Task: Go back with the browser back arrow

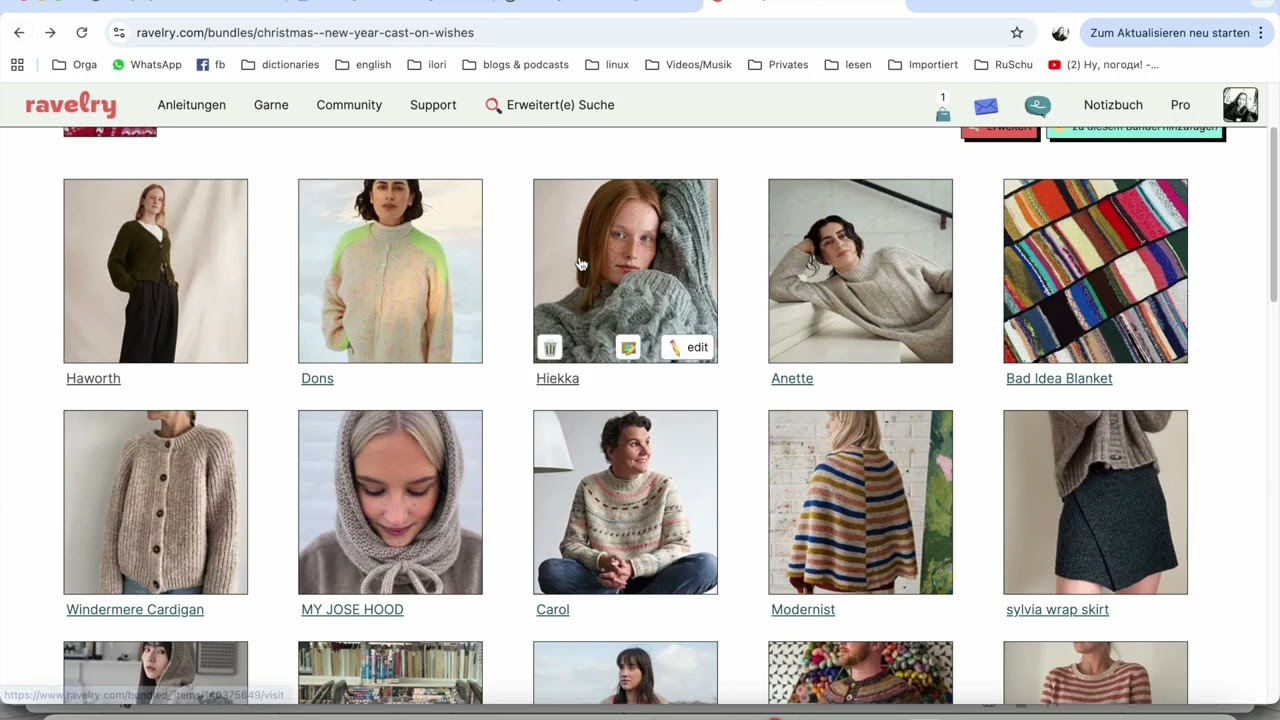Action: 19,33
